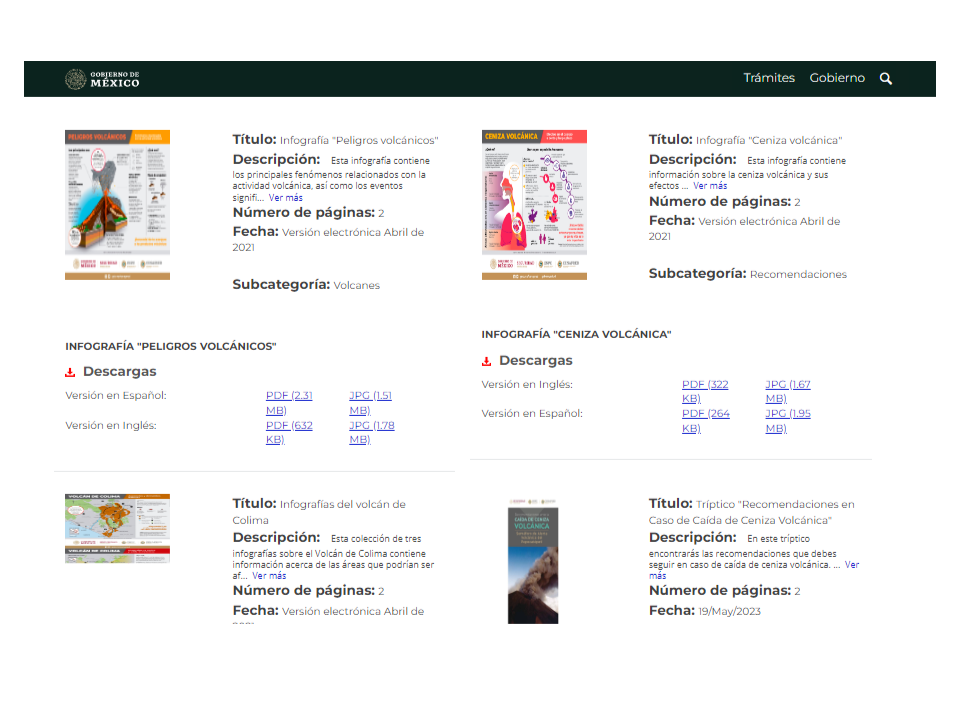Open the Gobierno menu item
This screenshot has width=960, height=720.
pyautogui.click(x=837, y=78)
